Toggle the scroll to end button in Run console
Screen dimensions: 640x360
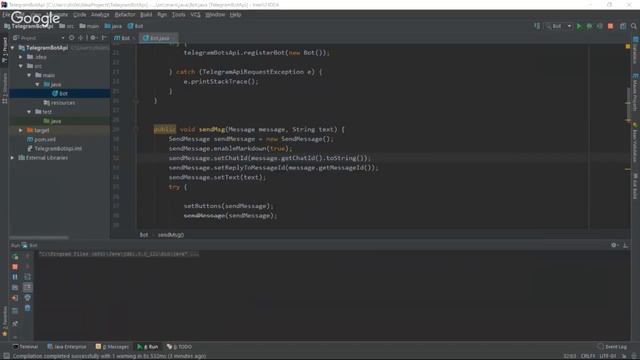click(x=27, y=287)
